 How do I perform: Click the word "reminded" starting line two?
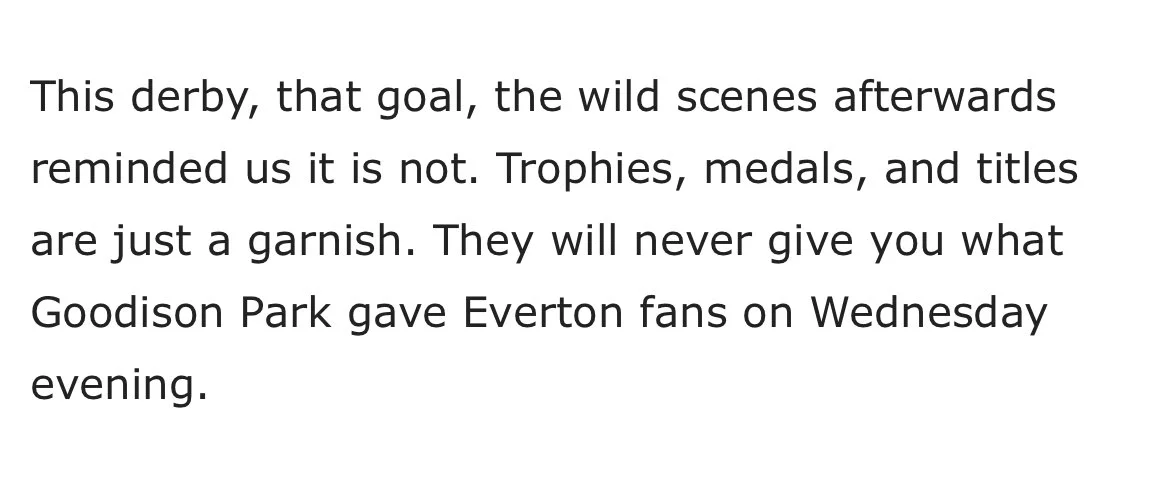pos(130,169)
